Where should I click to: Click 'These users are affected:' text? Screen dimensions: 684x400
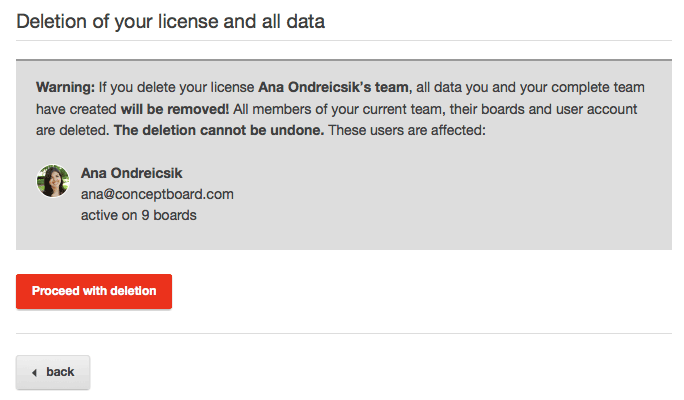point(407,130)
